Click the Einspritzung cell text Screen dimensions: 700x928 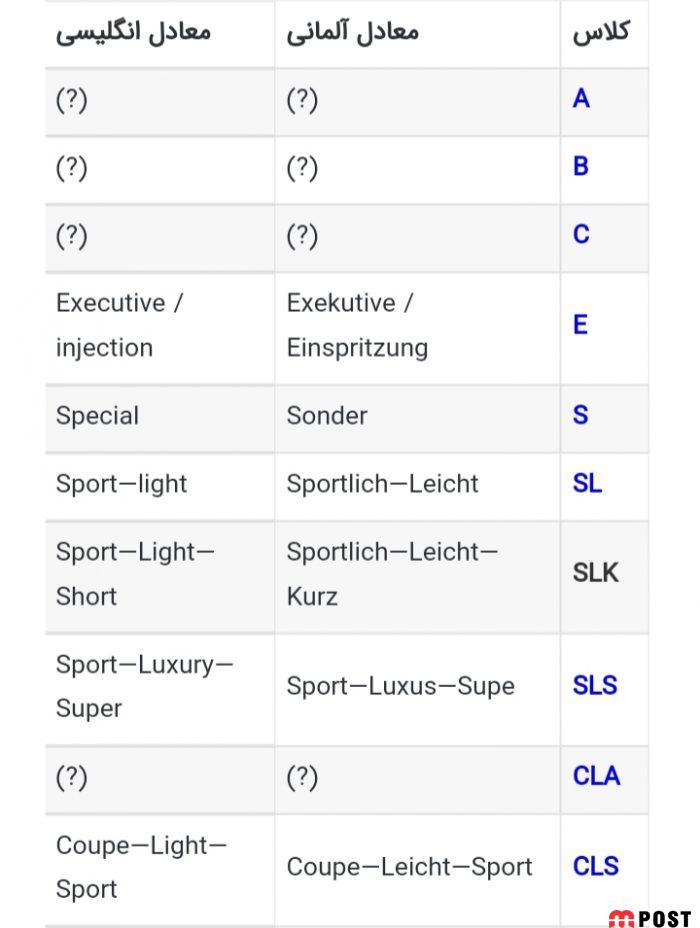[357, 347]
